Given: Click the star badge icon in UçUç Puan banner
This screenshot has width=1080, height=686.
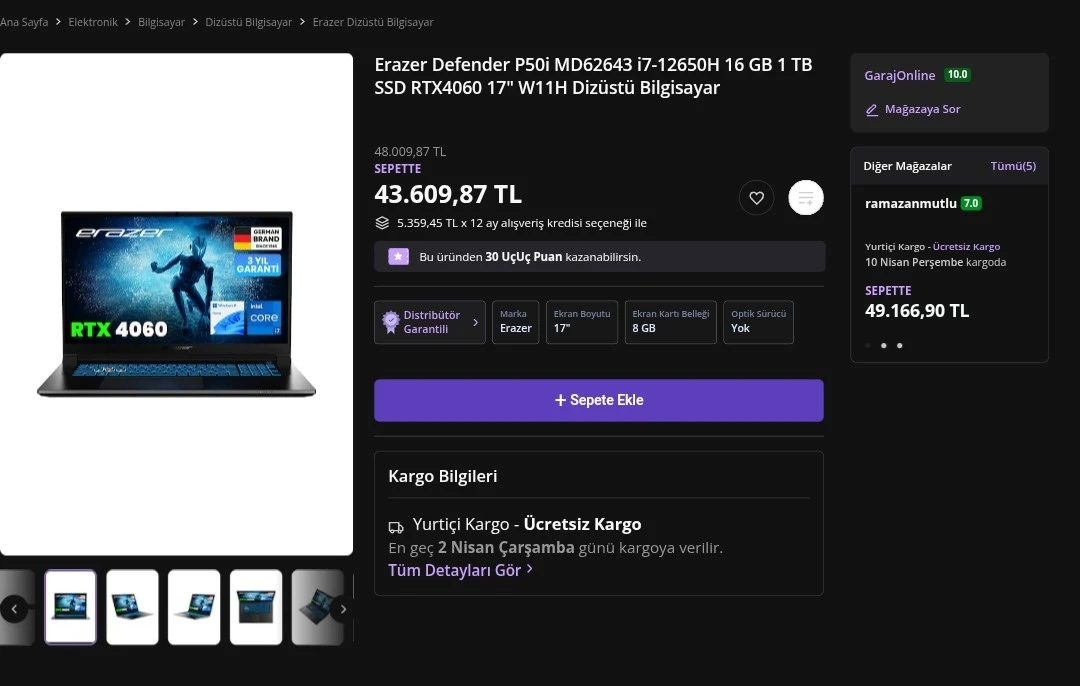Looking at the screenshot, I should click(x=398, y=257).
